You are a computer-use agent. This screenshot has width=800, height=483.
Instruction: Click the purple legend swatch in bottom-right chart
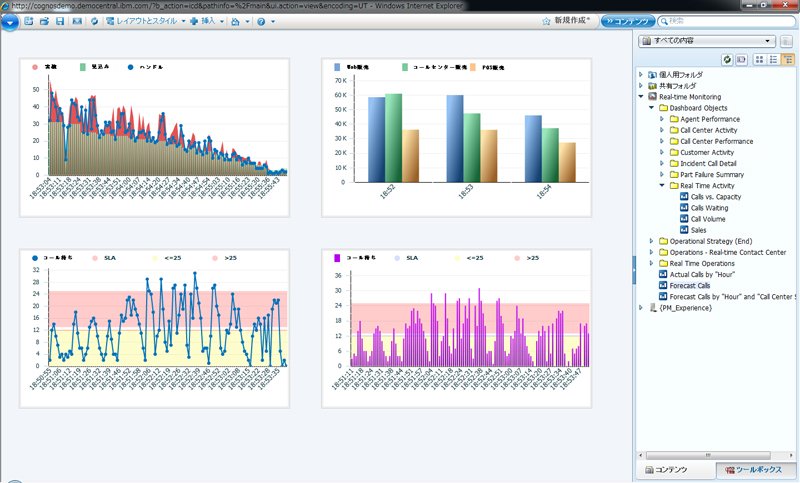point(337,258)
